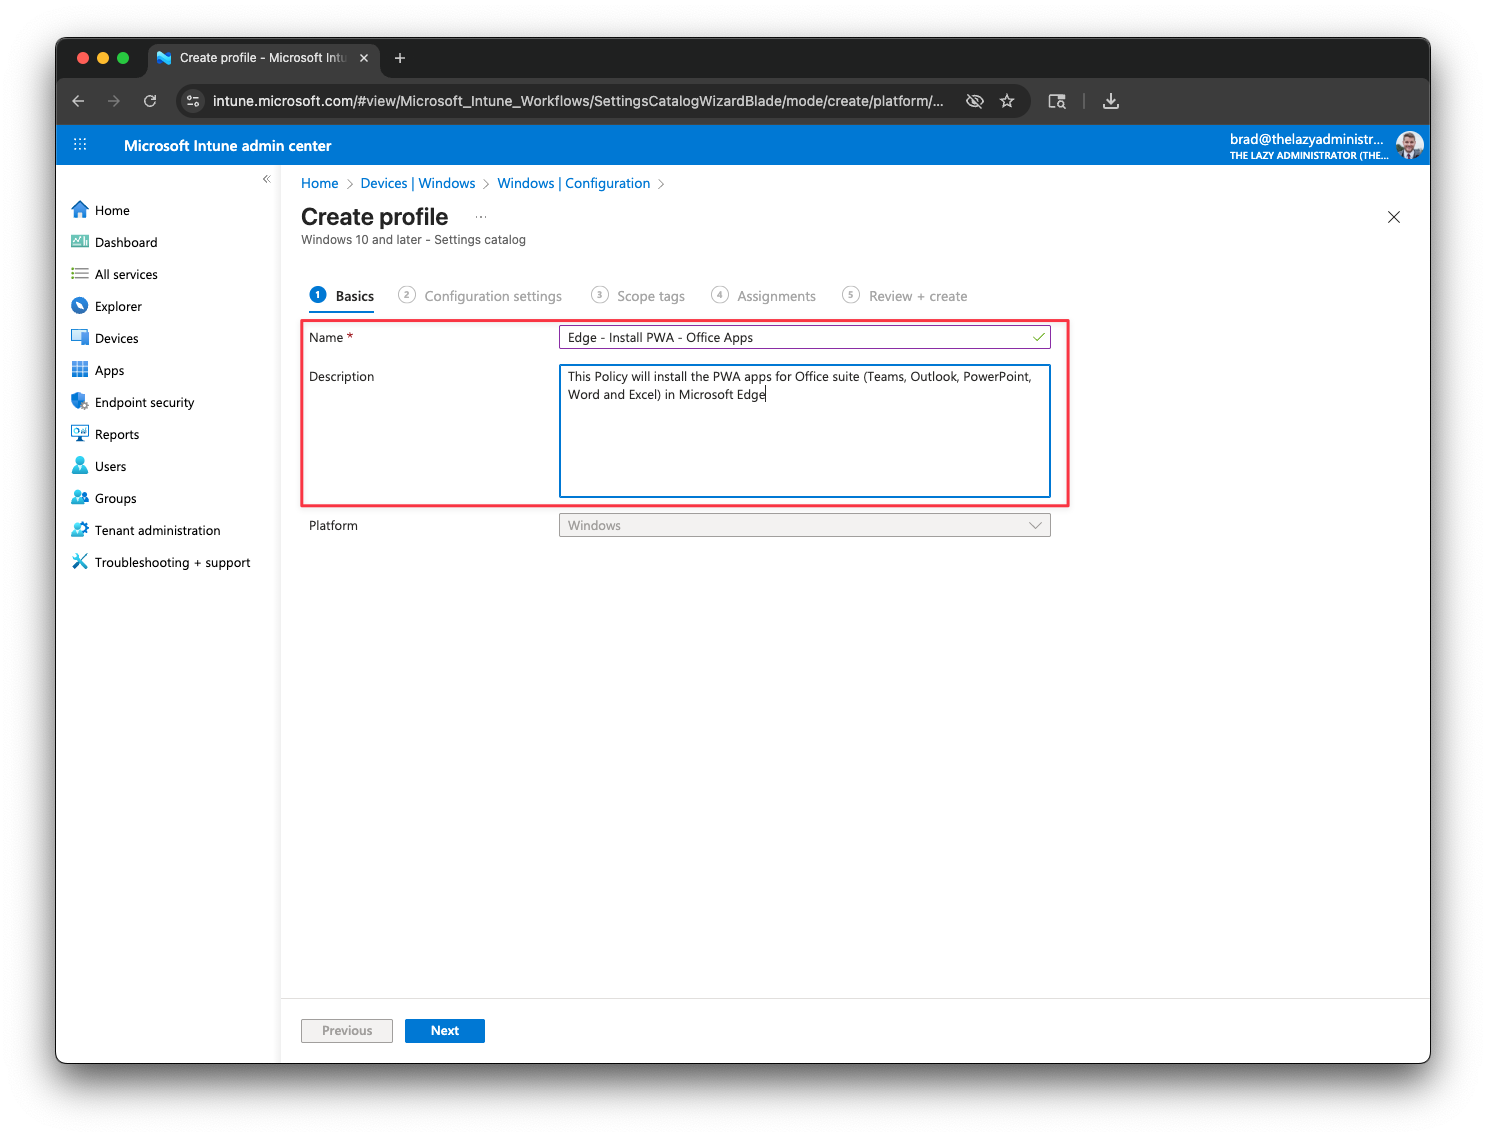Select the Basics step tab
This screenshot has height=1137, width=1486.
[x=342, y=296]
